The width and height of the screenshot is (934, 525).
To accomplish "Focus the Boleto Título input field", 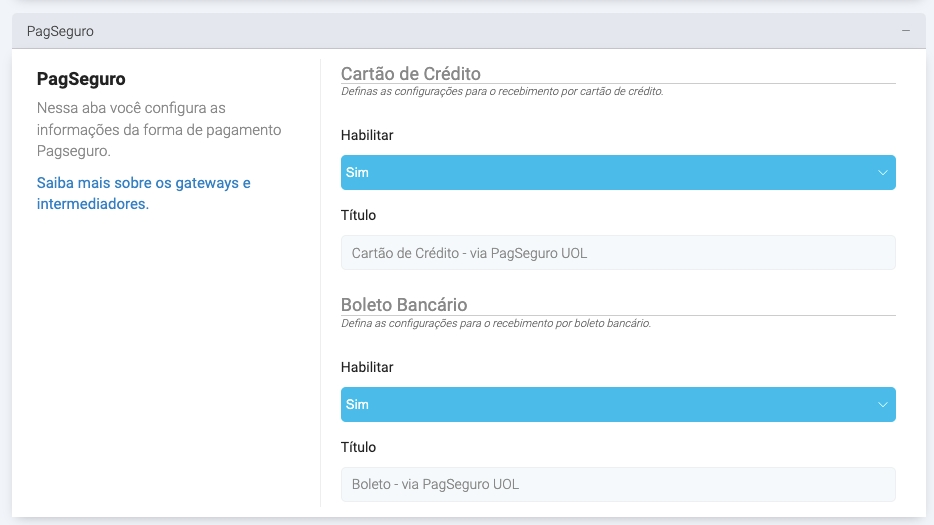I will 617,485.
